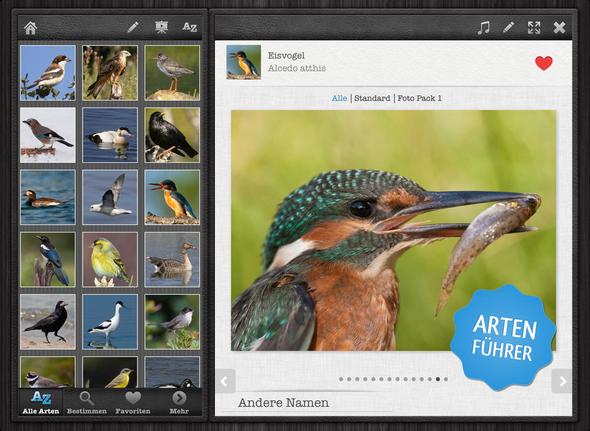Select the kingfisher thumbnail in species grid
The height and width of the screenshot is (431, 590).
pos(172,197)
